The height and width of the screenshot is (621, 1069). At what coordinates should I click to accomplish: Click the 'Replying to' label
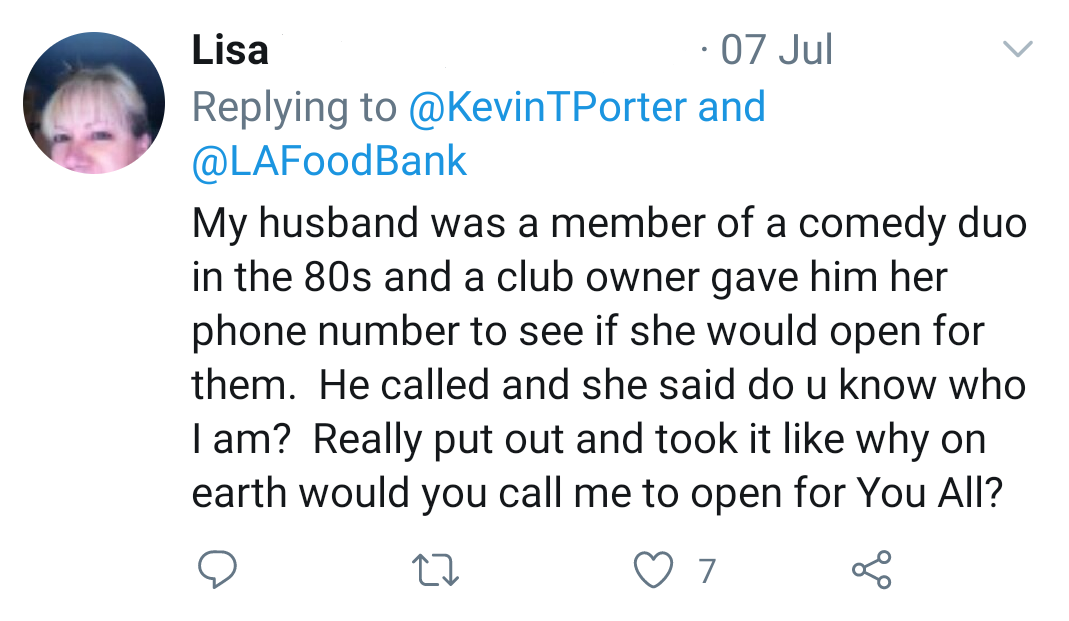[x=294, y=107]
